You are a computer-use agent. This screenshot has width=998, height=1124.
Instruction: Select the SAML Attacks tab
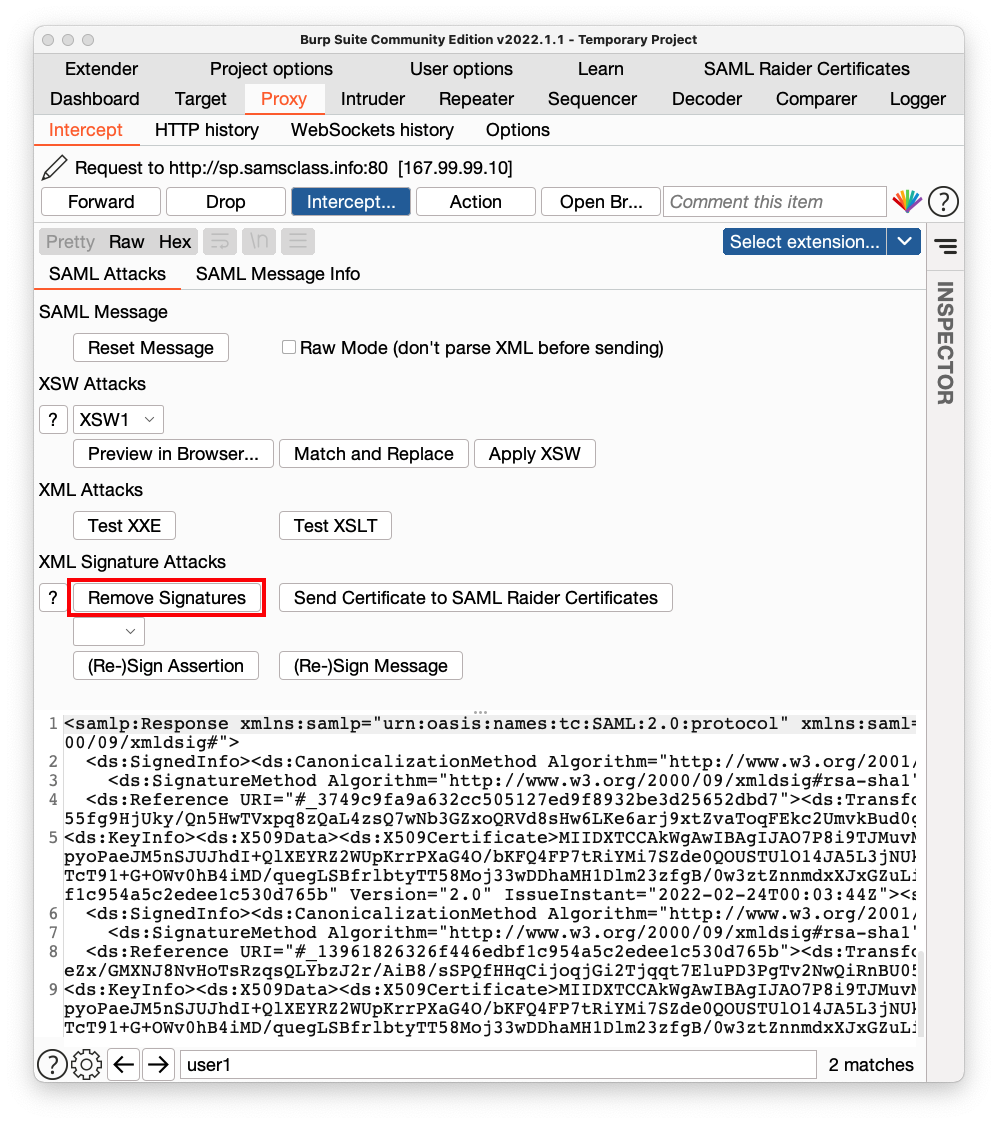[x=107, y=274]
